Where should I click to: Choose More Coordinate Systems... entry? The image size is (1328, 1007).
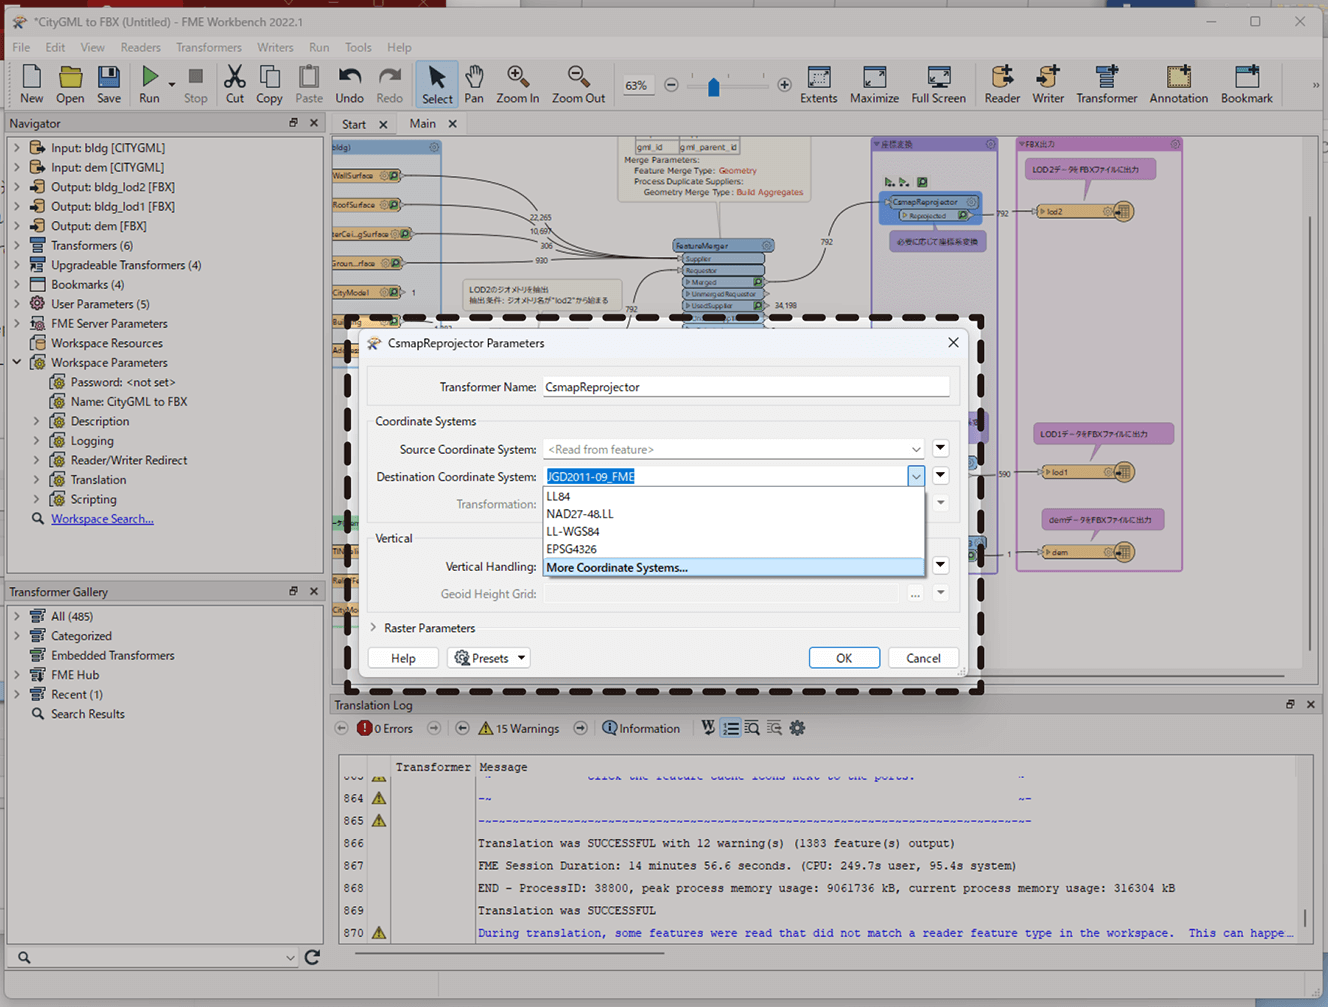[734, 567]
